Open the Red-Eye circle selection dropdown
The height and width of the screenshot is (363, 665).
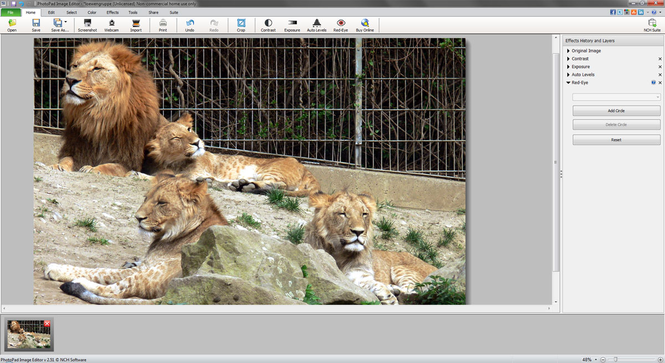tap(616, 97)
